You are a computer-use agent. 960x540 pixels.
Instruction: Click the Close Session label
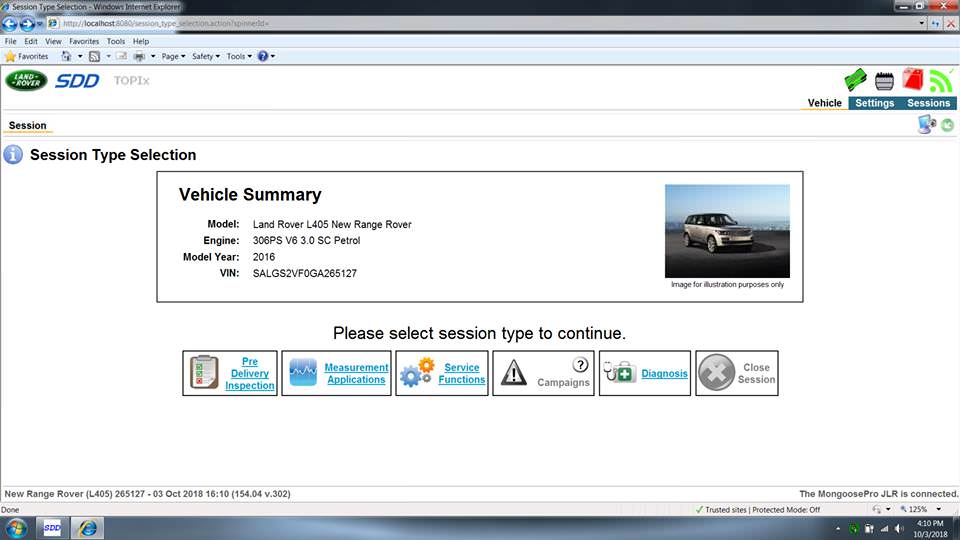pyautogui.click(x=756, y=373)
